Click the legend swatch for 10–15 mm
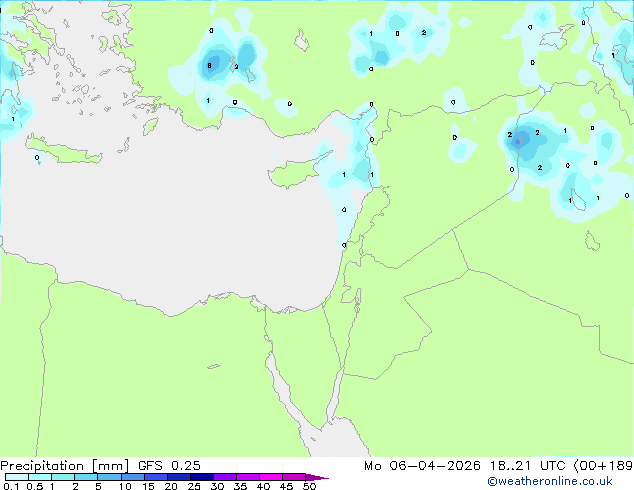The height and width of the screenshot is (490, 634). [x=132, y=477]
